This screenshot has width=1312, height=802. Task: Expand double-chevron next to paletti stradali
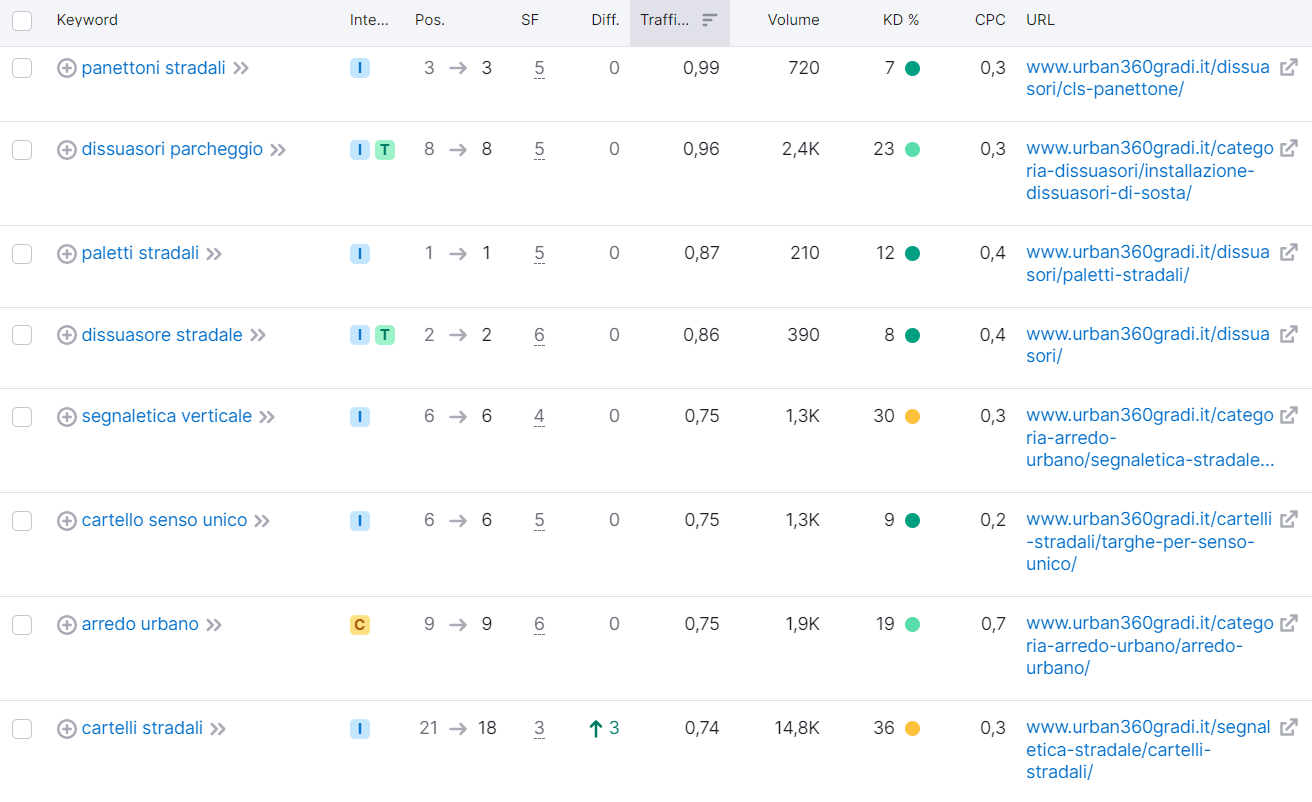[x=214, y=254]
